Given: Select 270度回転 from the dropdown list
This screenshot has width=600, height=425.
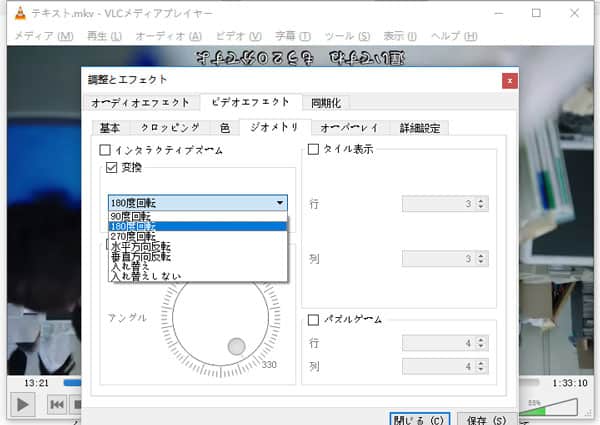Looking at the screenshot, I should [198, 236].
